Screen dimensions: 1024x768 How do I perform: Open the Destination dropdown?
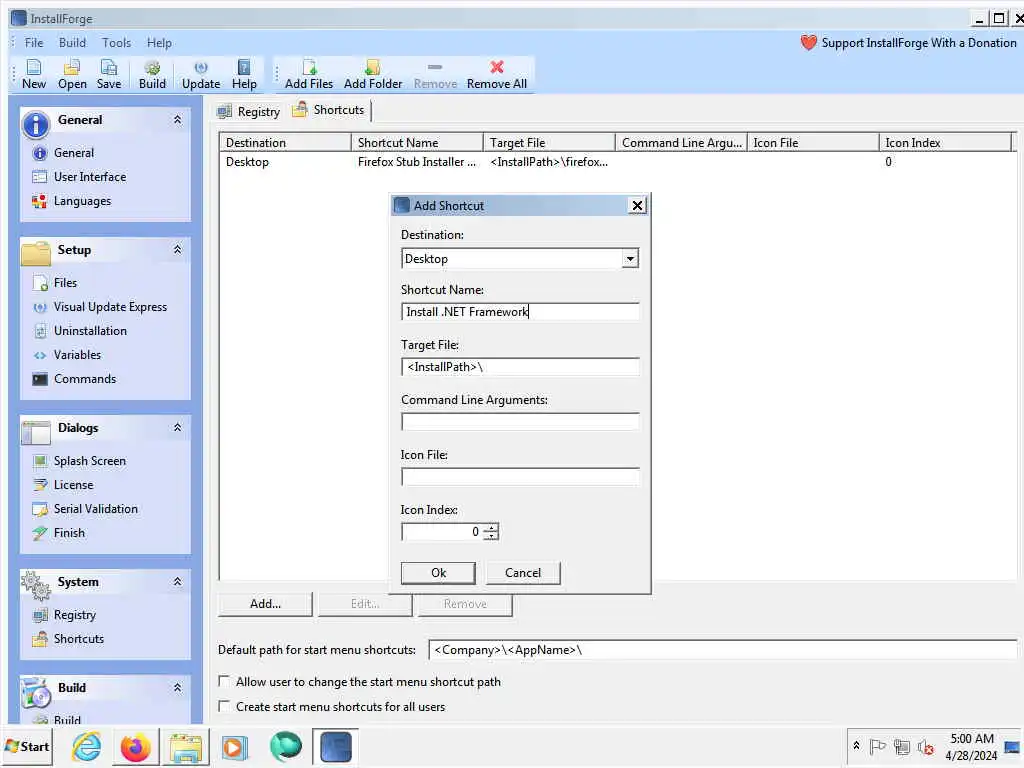[x=630, y=259]
